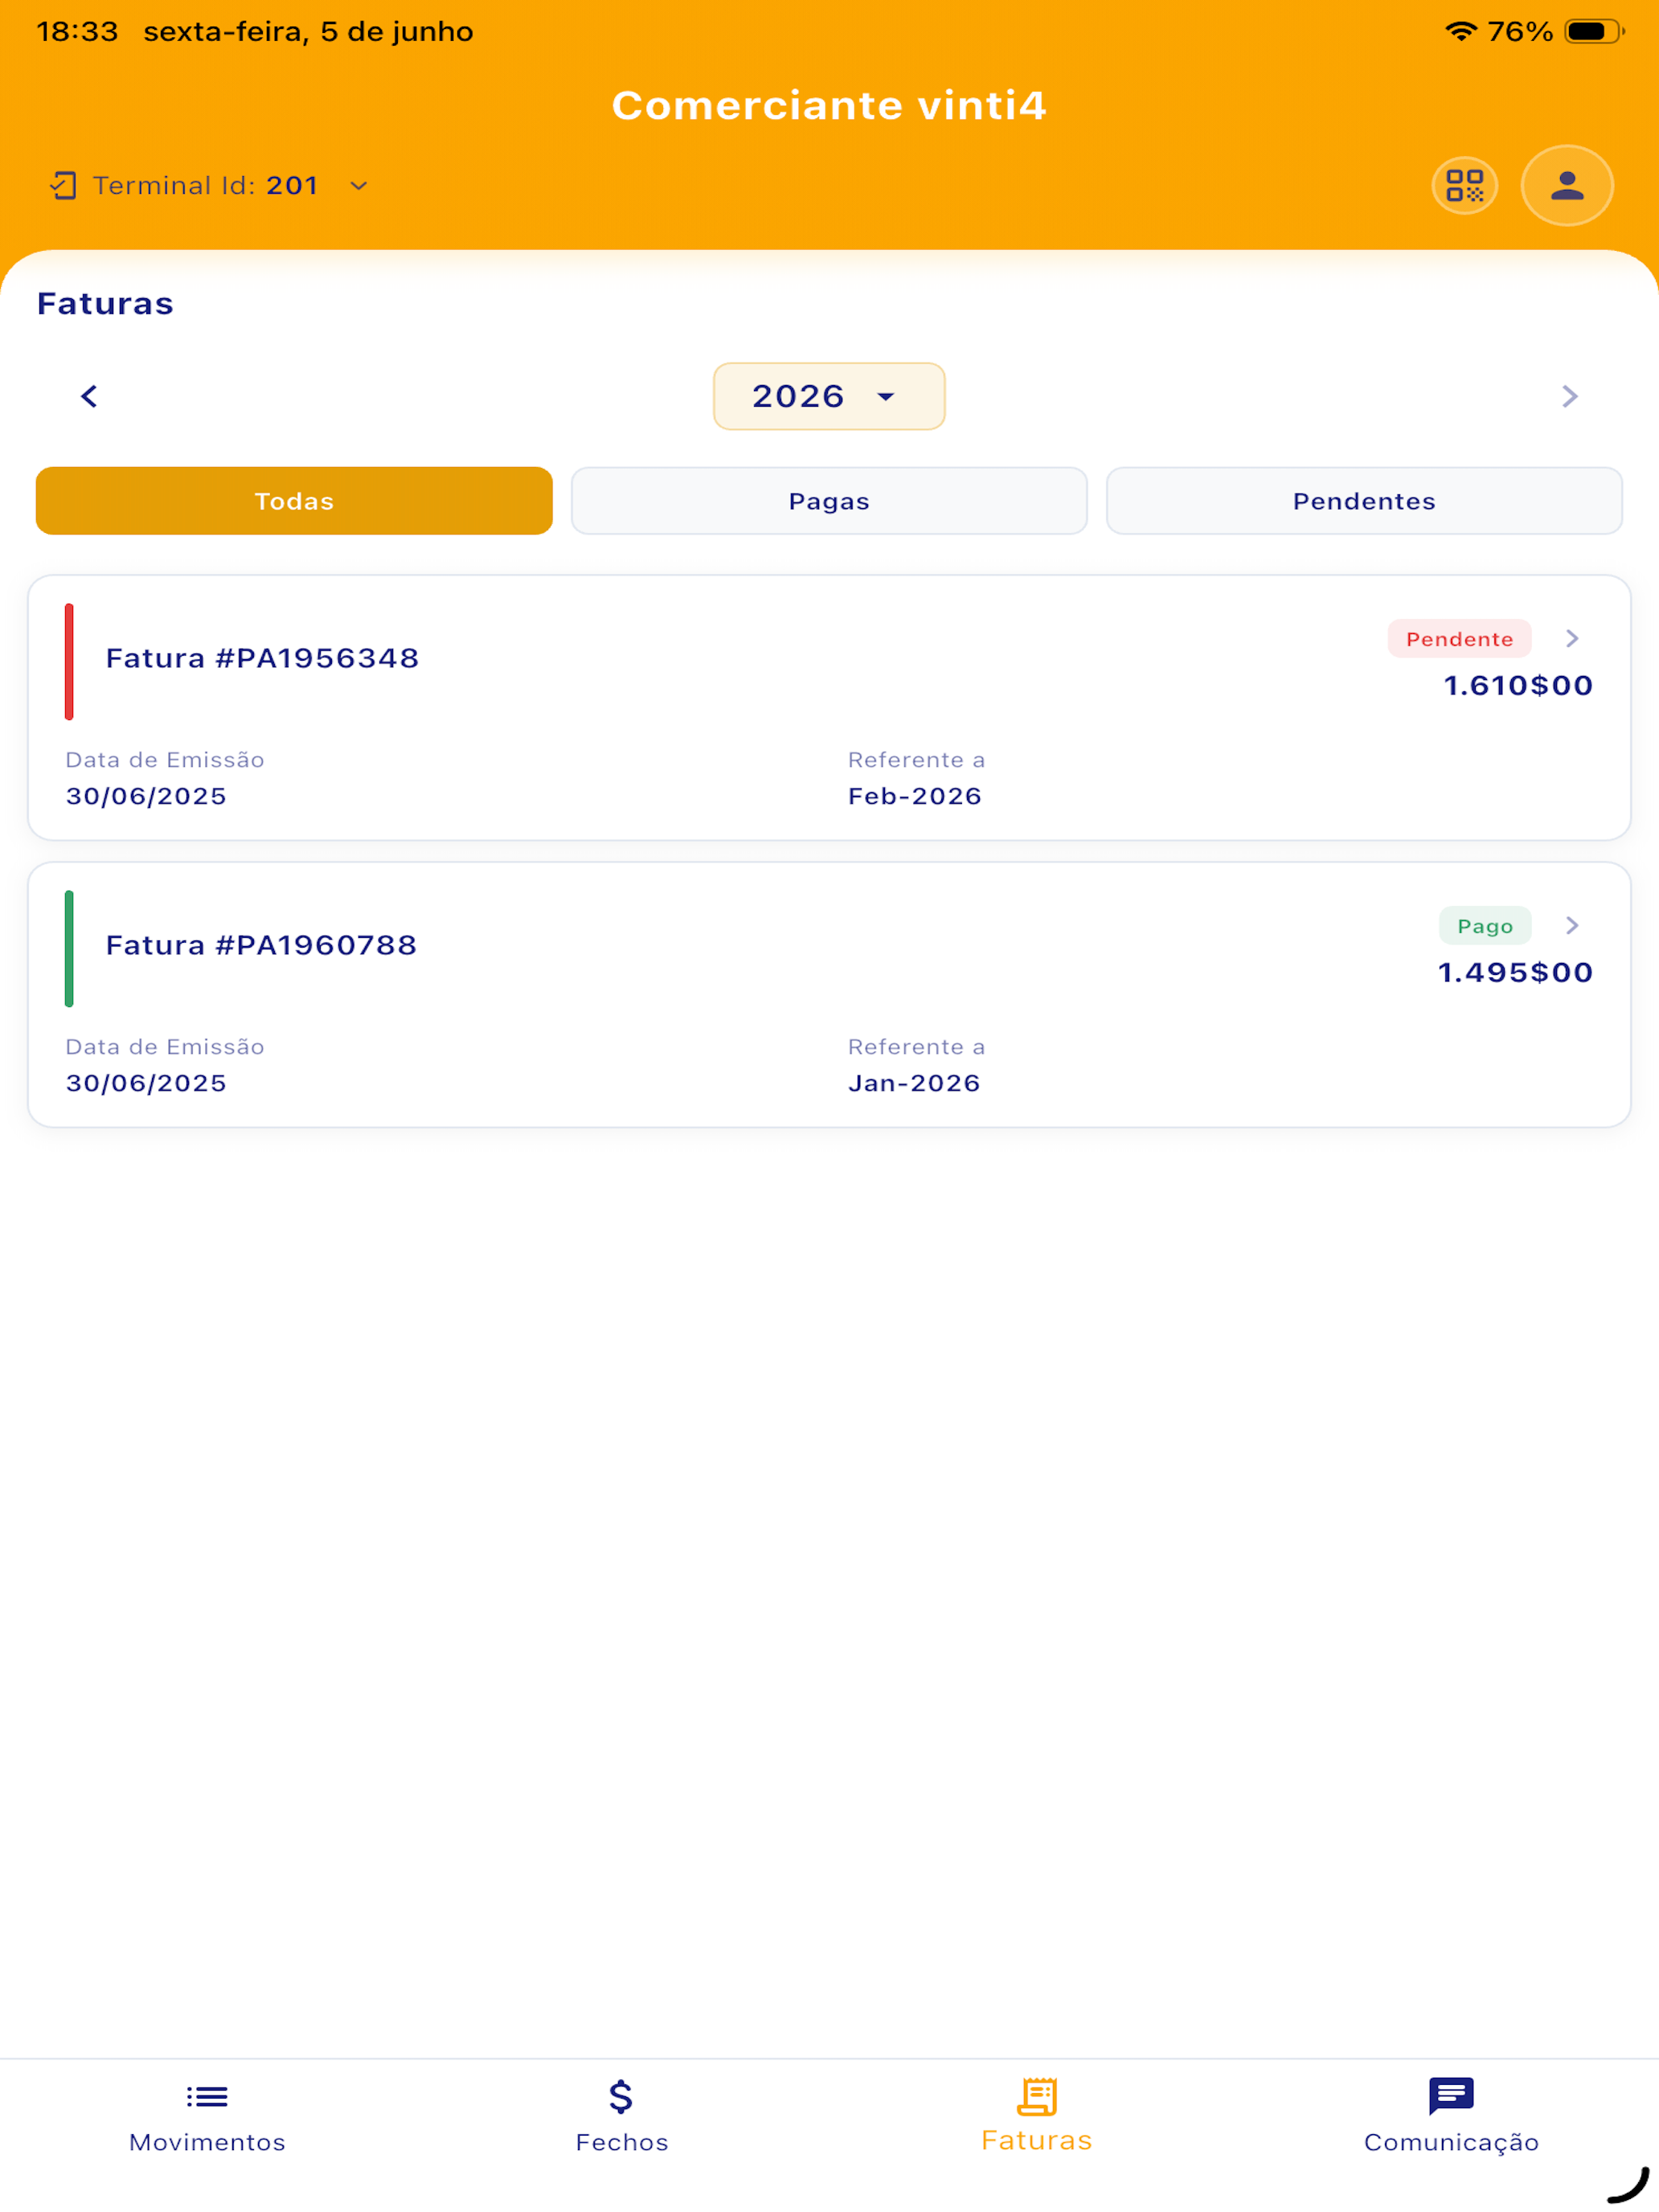
Task: Go to next year with right arrow
Action: [1569, 397]
